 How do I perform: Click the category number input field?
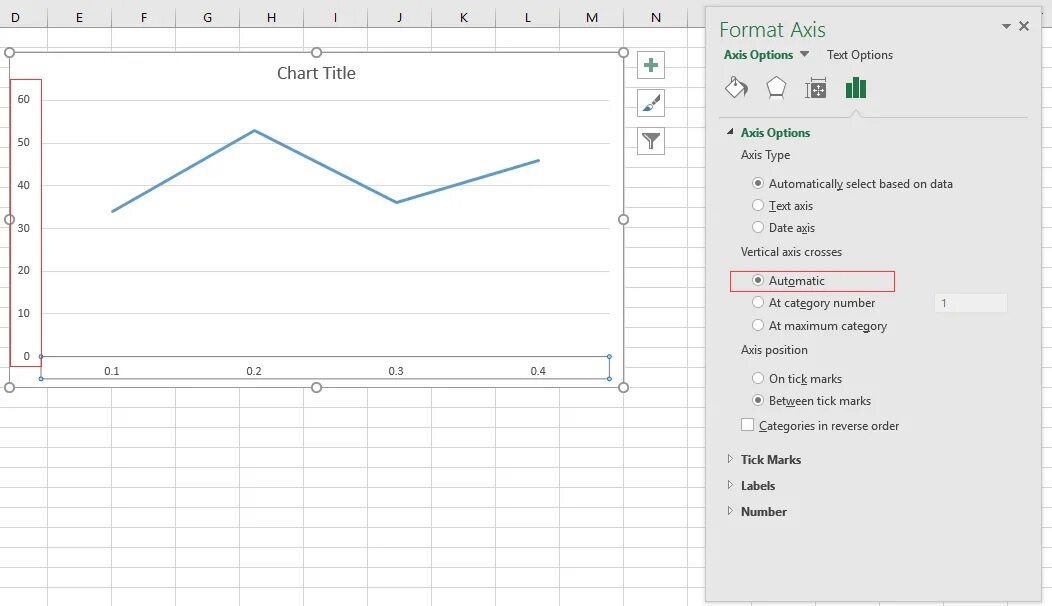pyautogui.click(x=970, y=303)
